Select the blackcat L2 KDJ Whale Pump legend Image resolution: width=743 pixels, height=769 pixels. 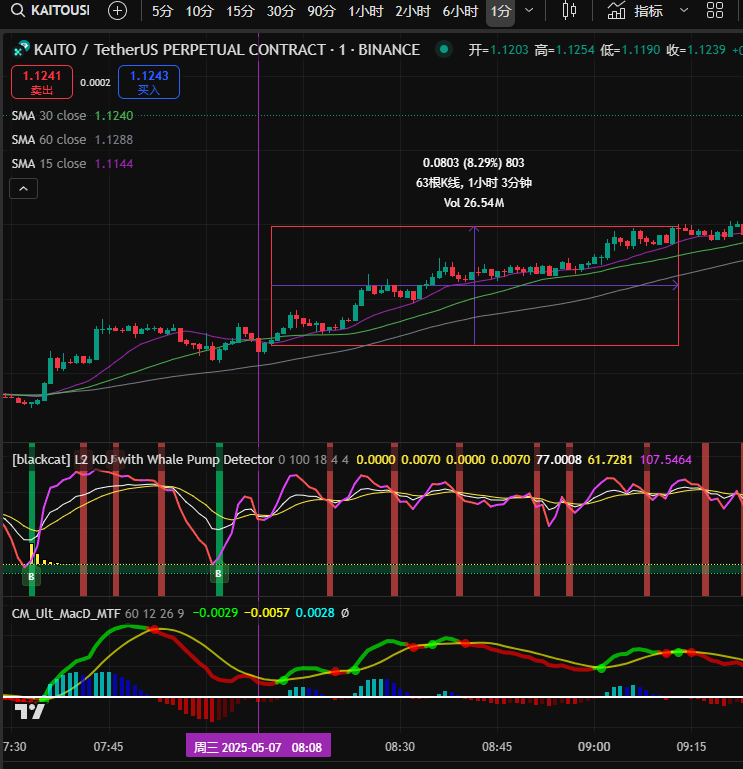point(143,460)
